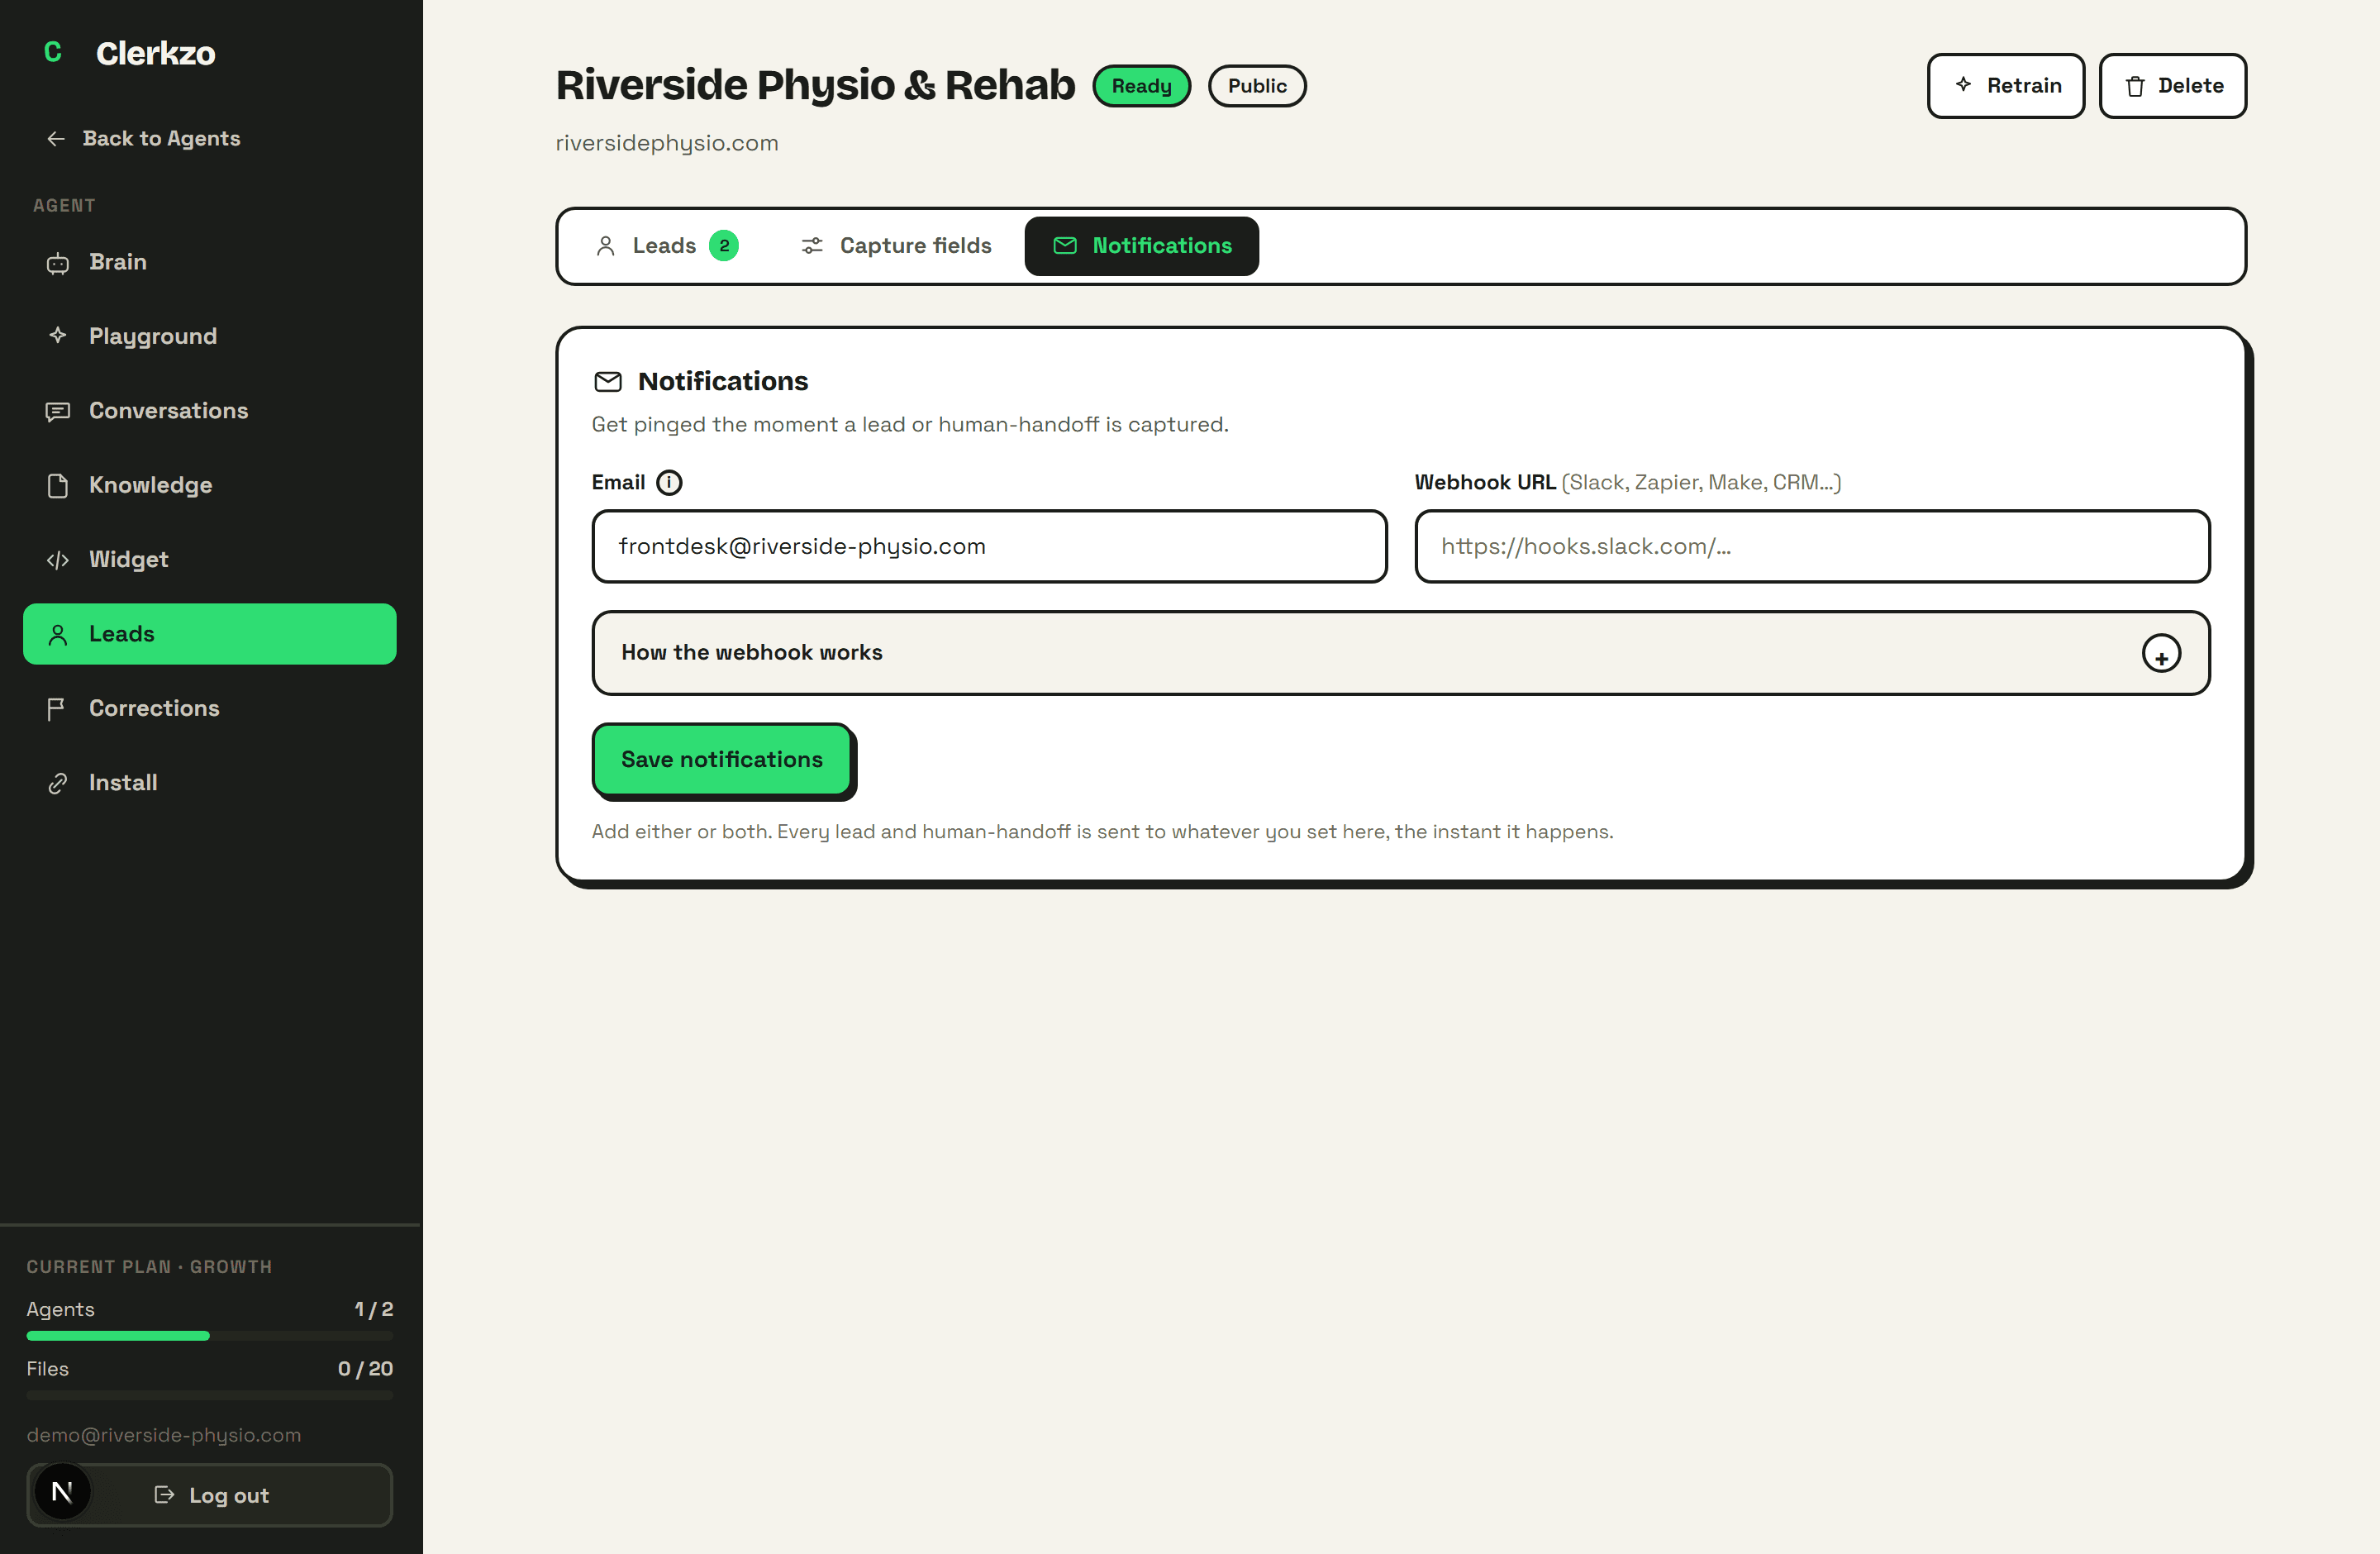Click the Public visibility badge

[x=1257, y=86]
